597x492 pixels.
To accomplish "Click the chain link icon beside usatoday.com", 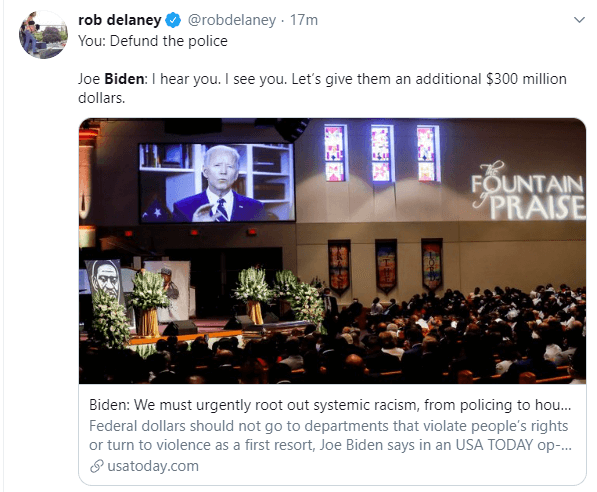I will click(x=97, y=466).
